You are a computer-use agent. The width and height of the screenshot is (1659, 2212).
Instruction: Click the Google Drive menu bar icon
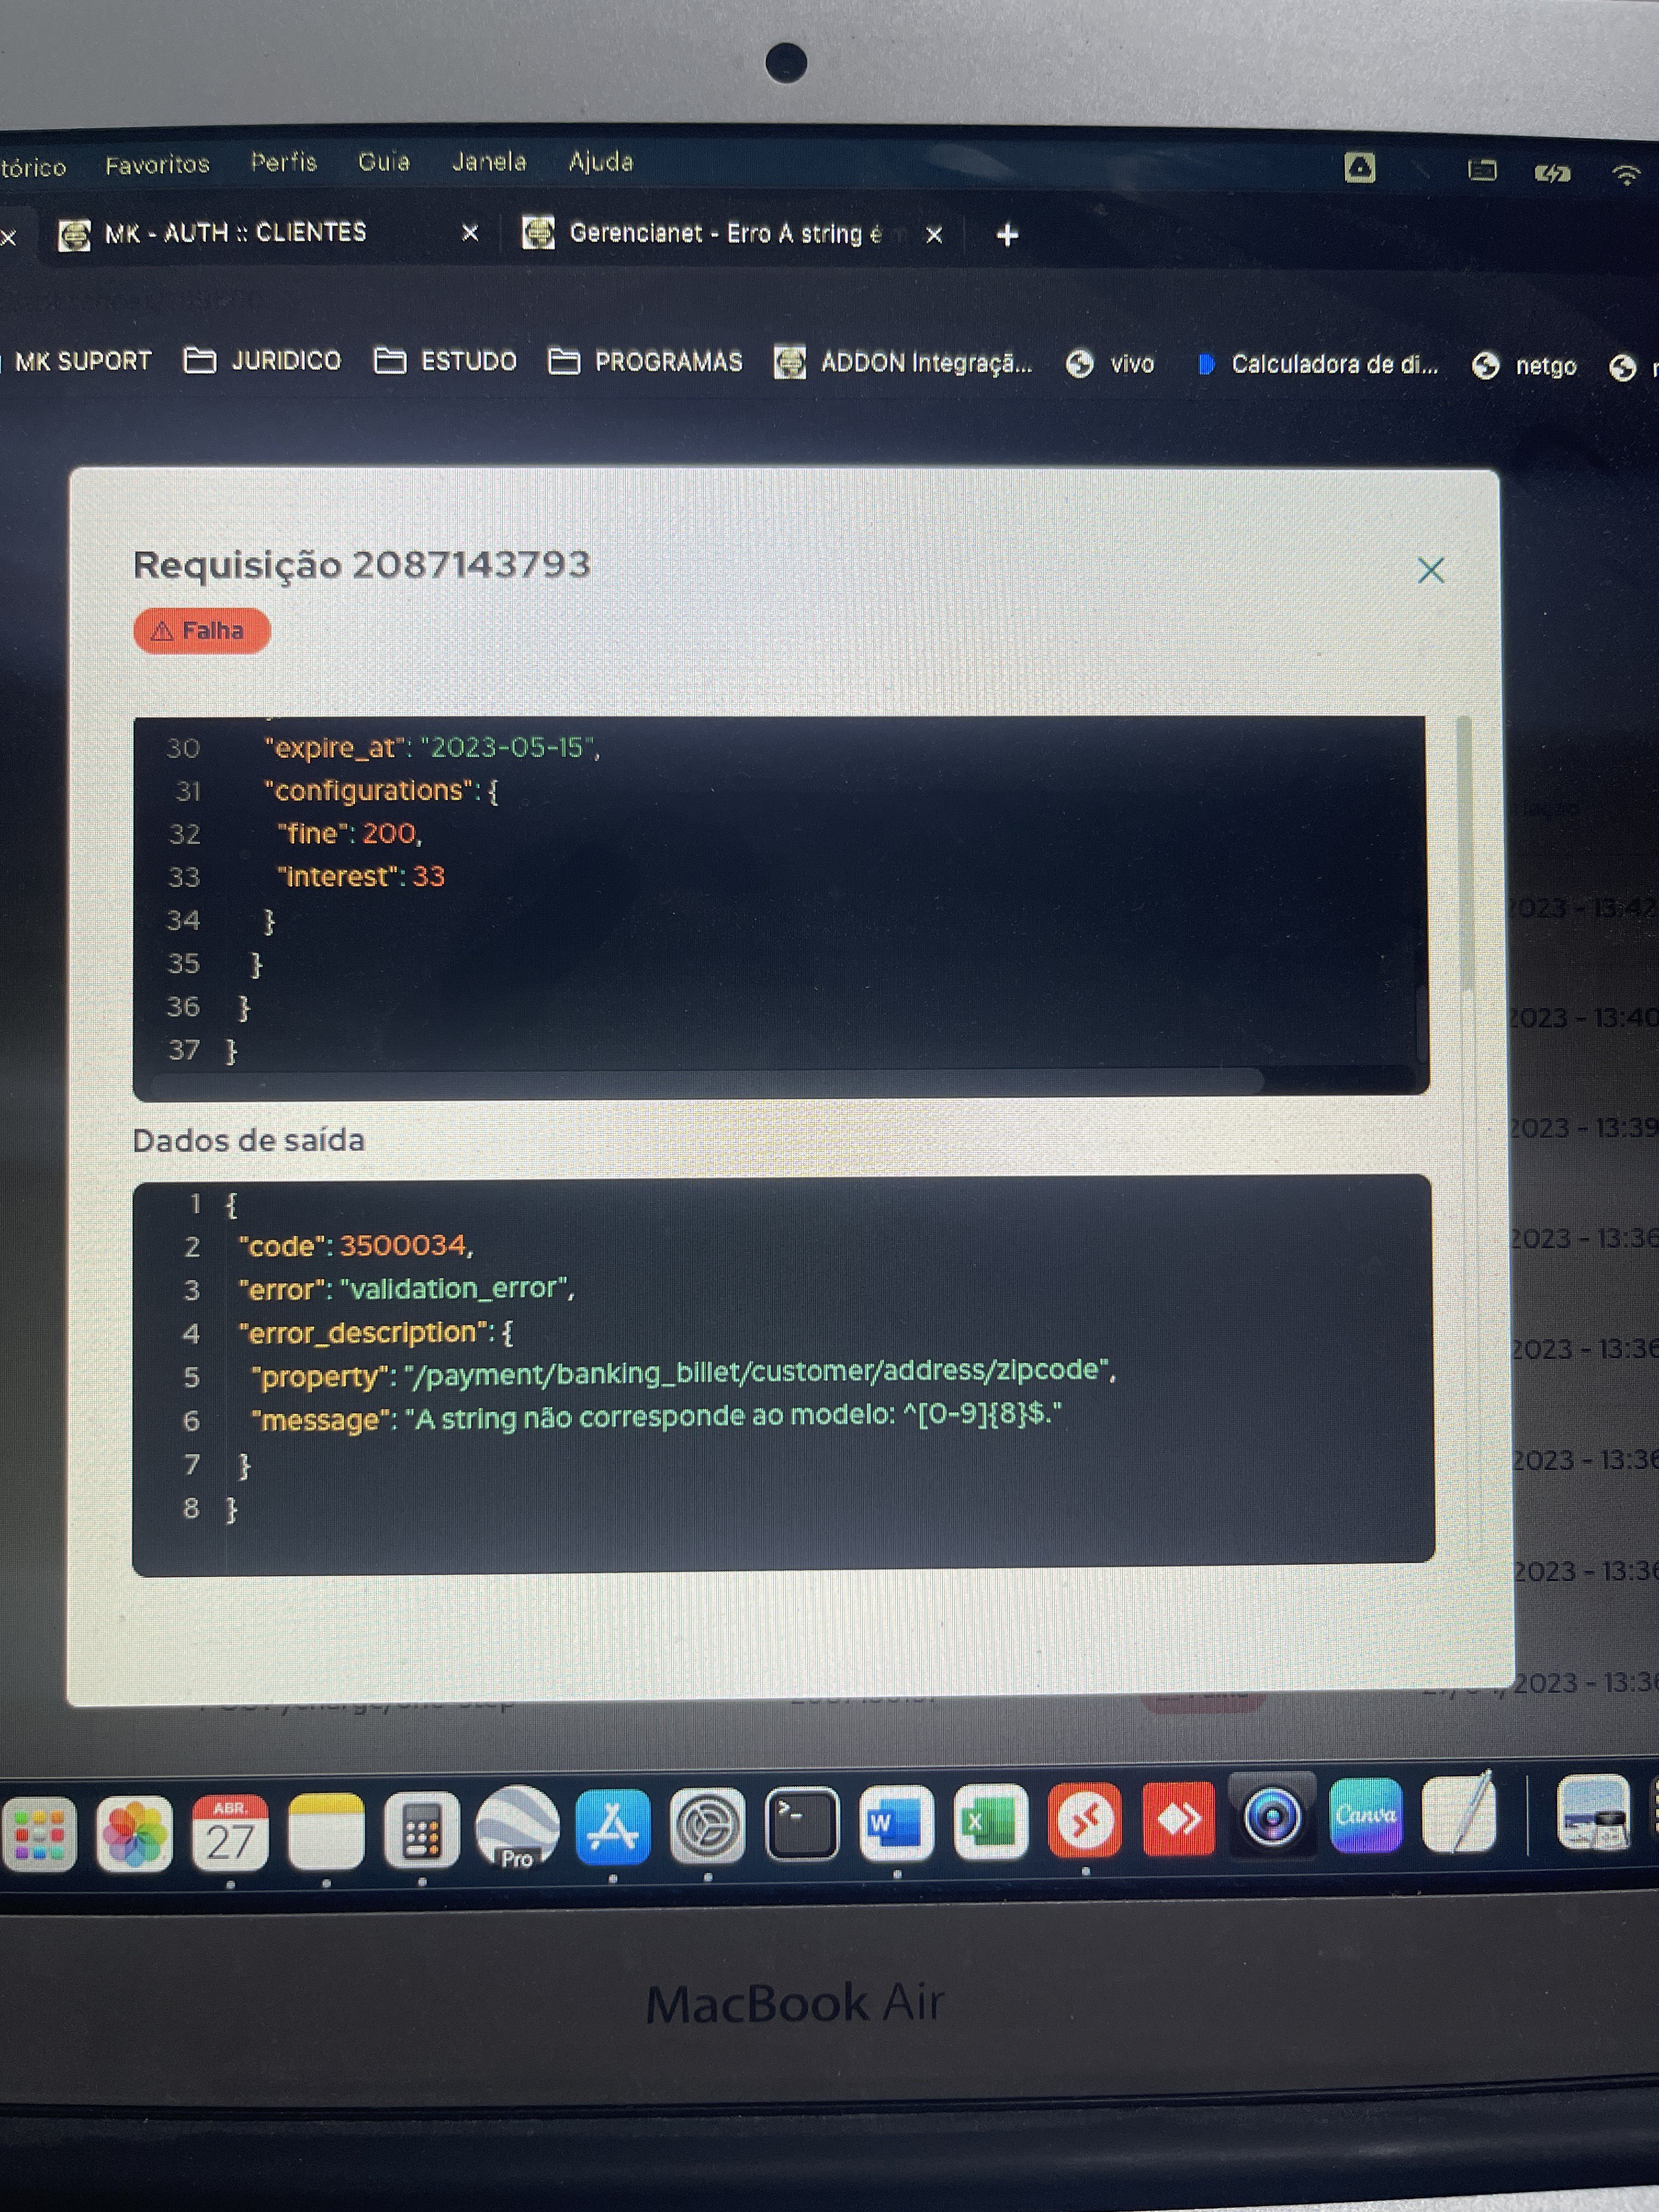[1359, 168]
